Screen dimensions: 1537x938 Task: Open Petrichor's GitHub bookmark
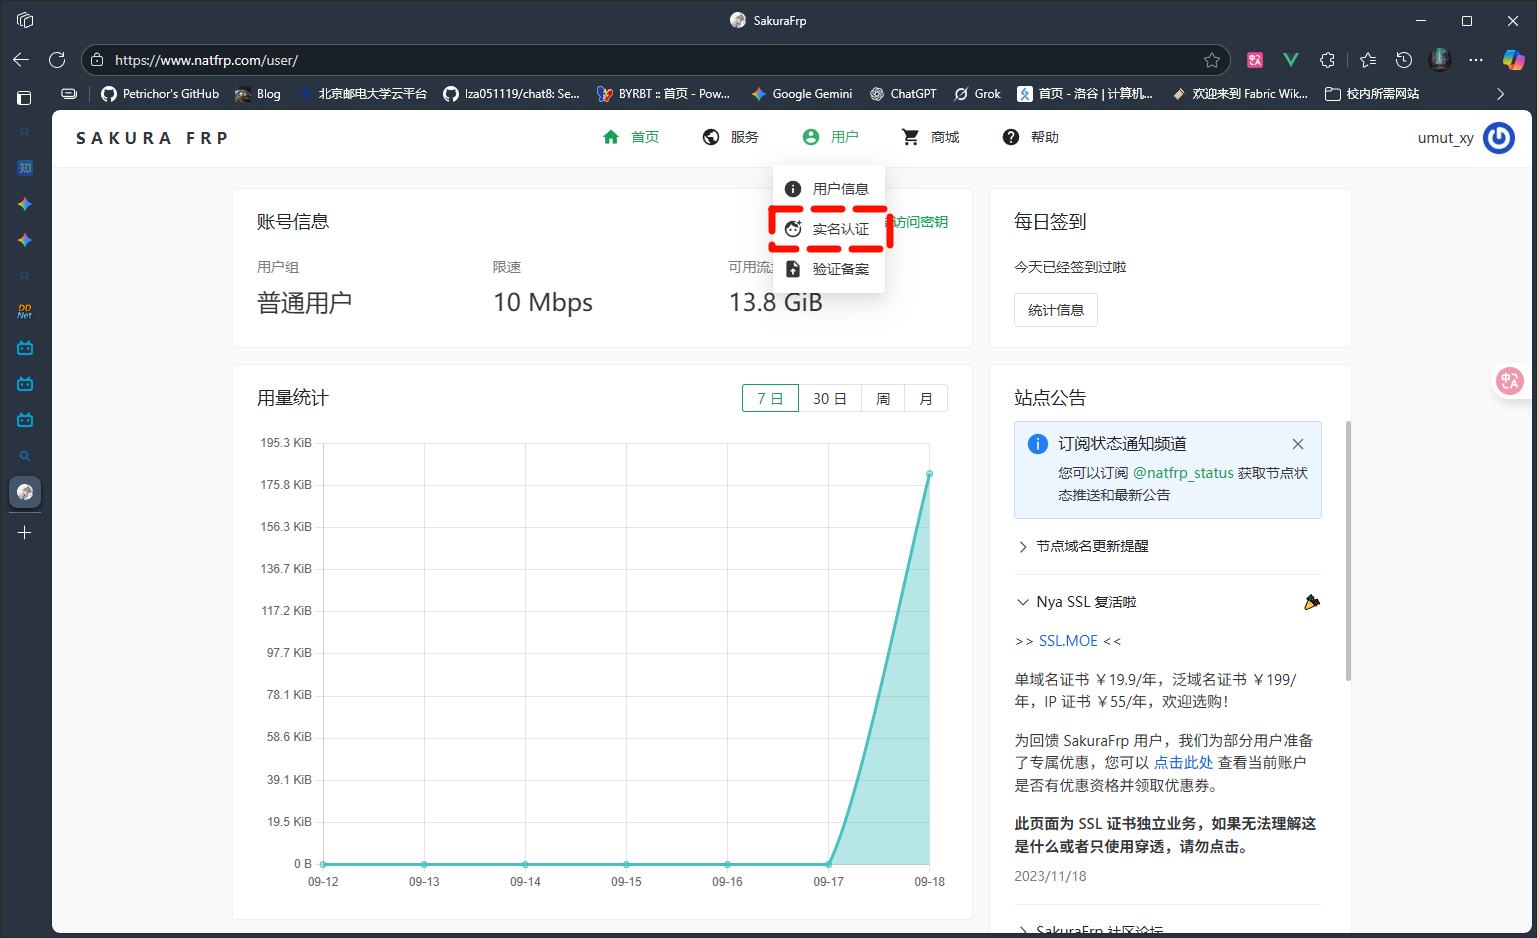[x=160, y=94]
